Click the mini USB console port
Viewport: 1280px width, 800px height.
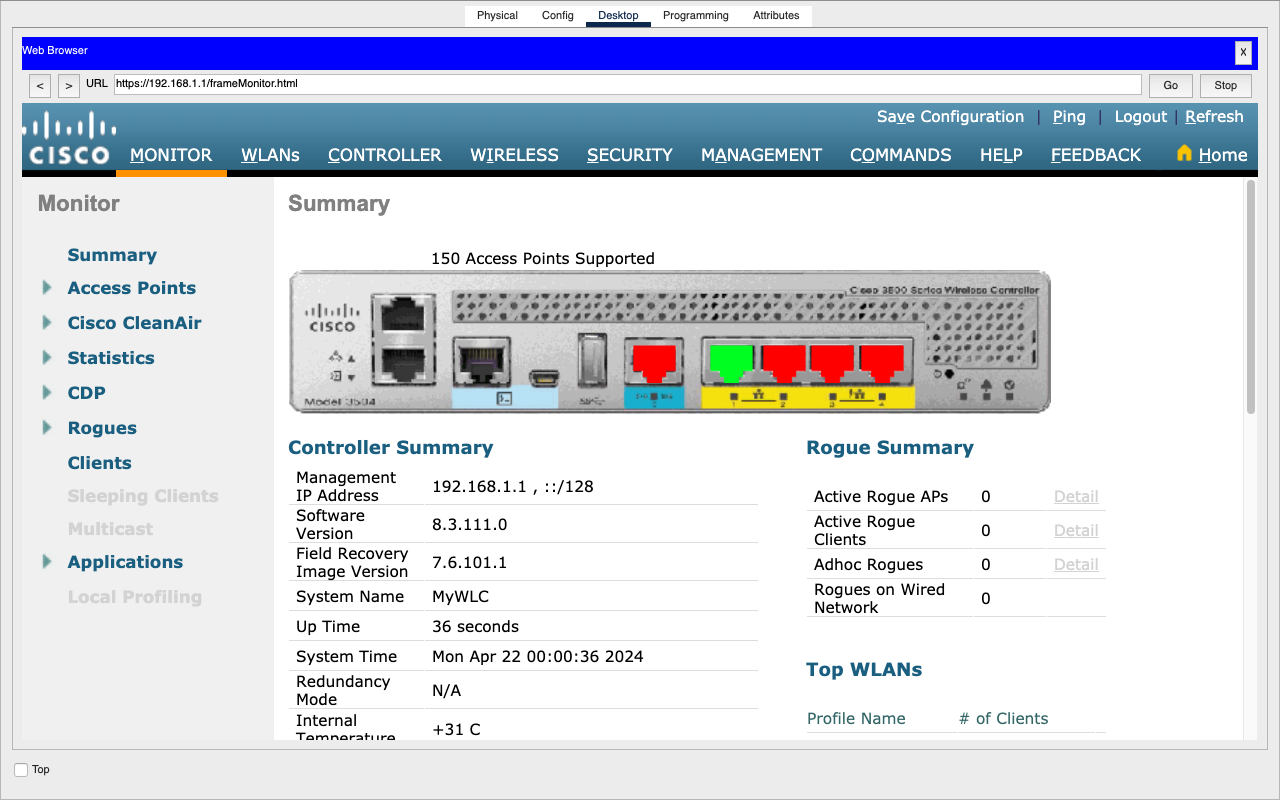coord(544,378)
